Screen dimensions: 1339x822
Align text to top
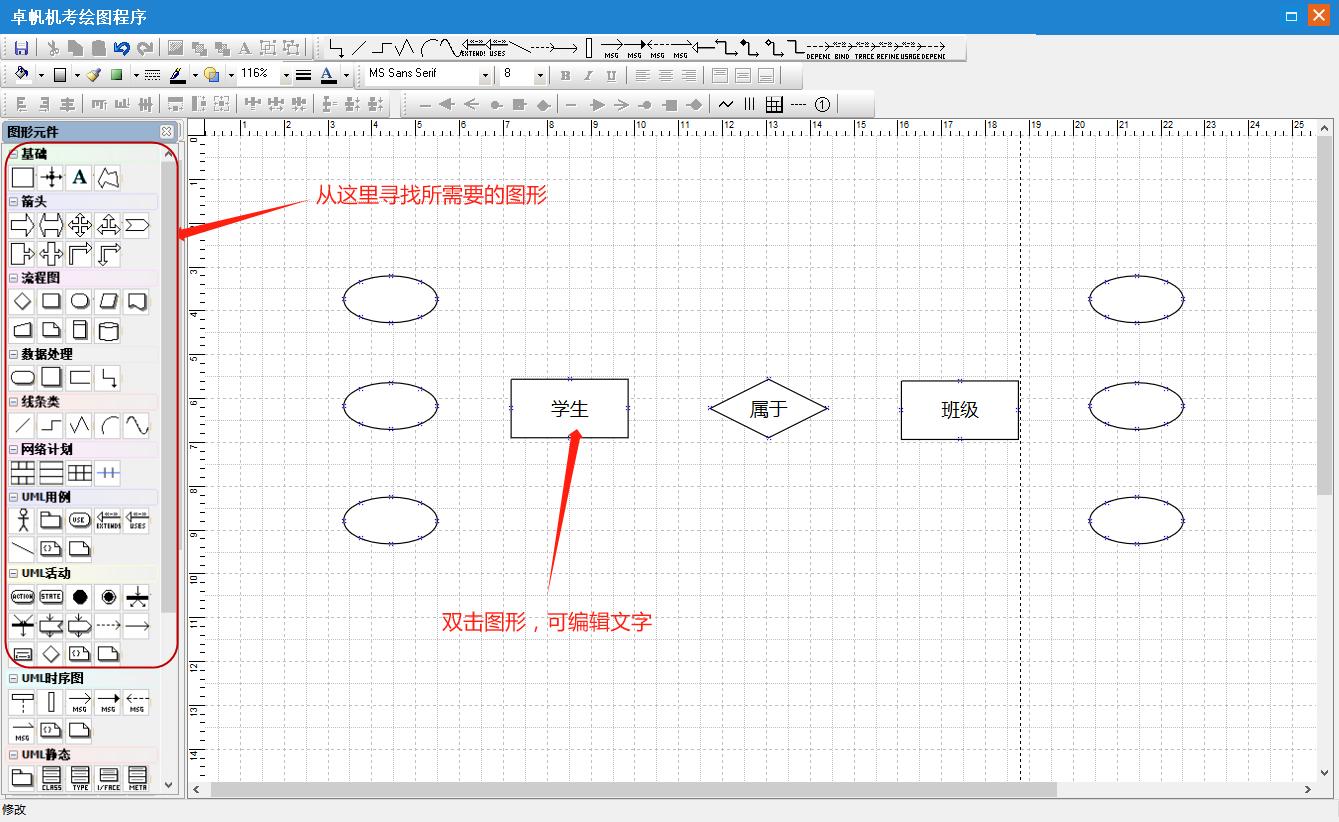pyautogui.click(x=720, y=75)
